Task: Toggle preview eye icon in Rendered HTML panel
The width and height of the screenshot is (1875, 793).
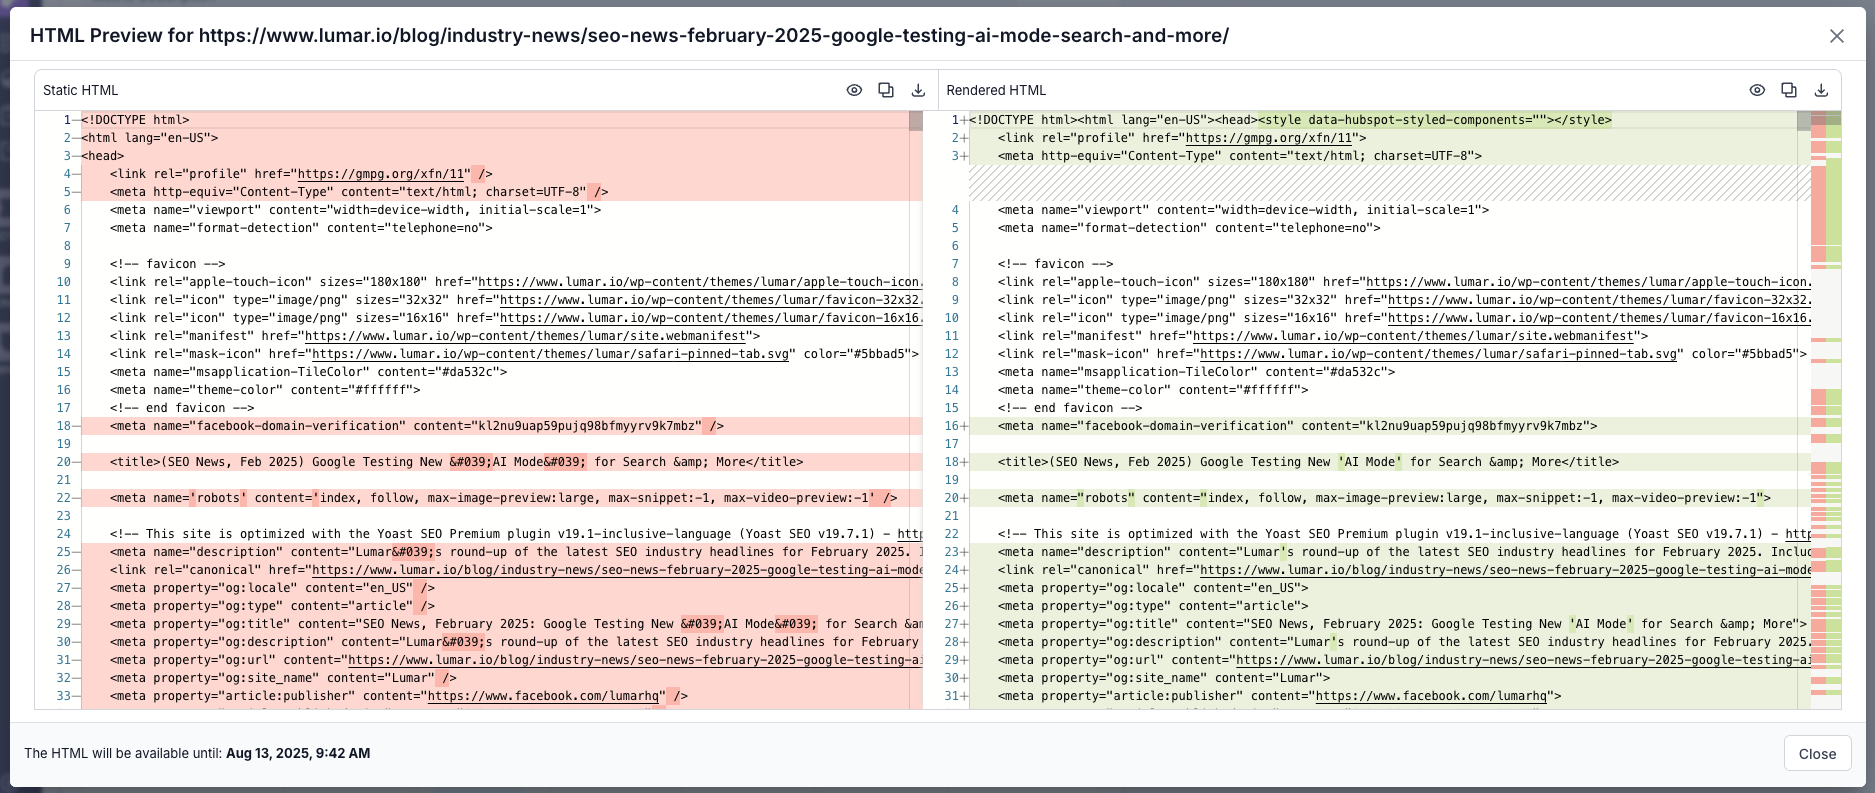Action: pyautogui.click(x=1757, y=90)
